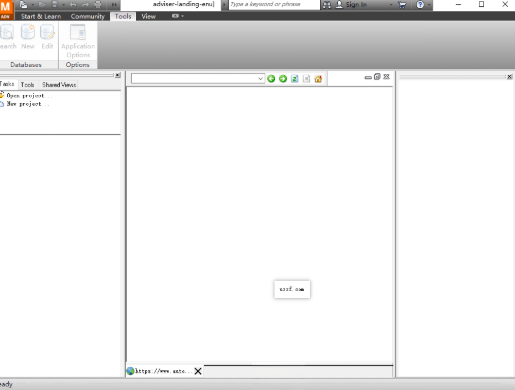The image size is (515, 390).
Task: Switch to the Tasks panel tab
Action: click(x=7, y=84)
